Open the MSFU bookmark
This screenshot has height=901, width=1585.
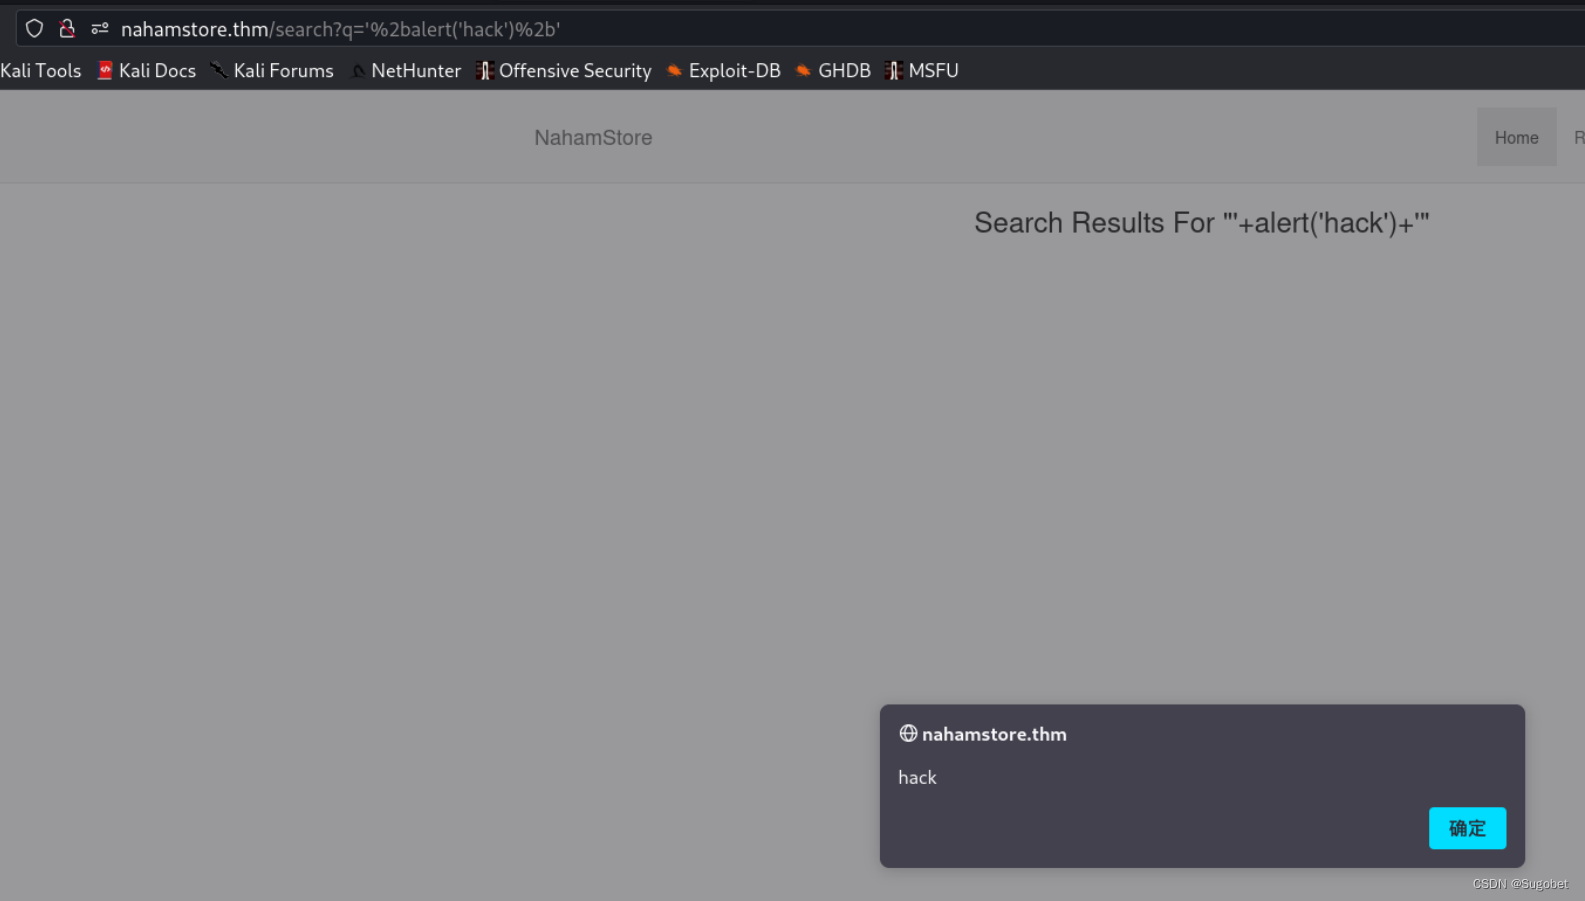[922, 70]
